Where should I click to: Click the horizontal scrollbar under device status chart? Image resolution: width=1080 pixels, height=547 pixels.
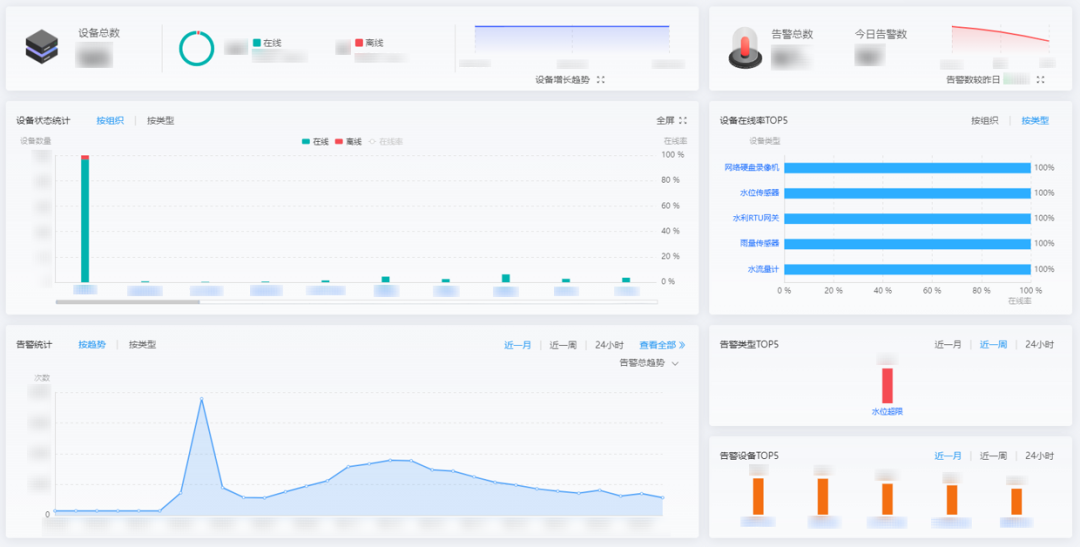pos(128,301)
